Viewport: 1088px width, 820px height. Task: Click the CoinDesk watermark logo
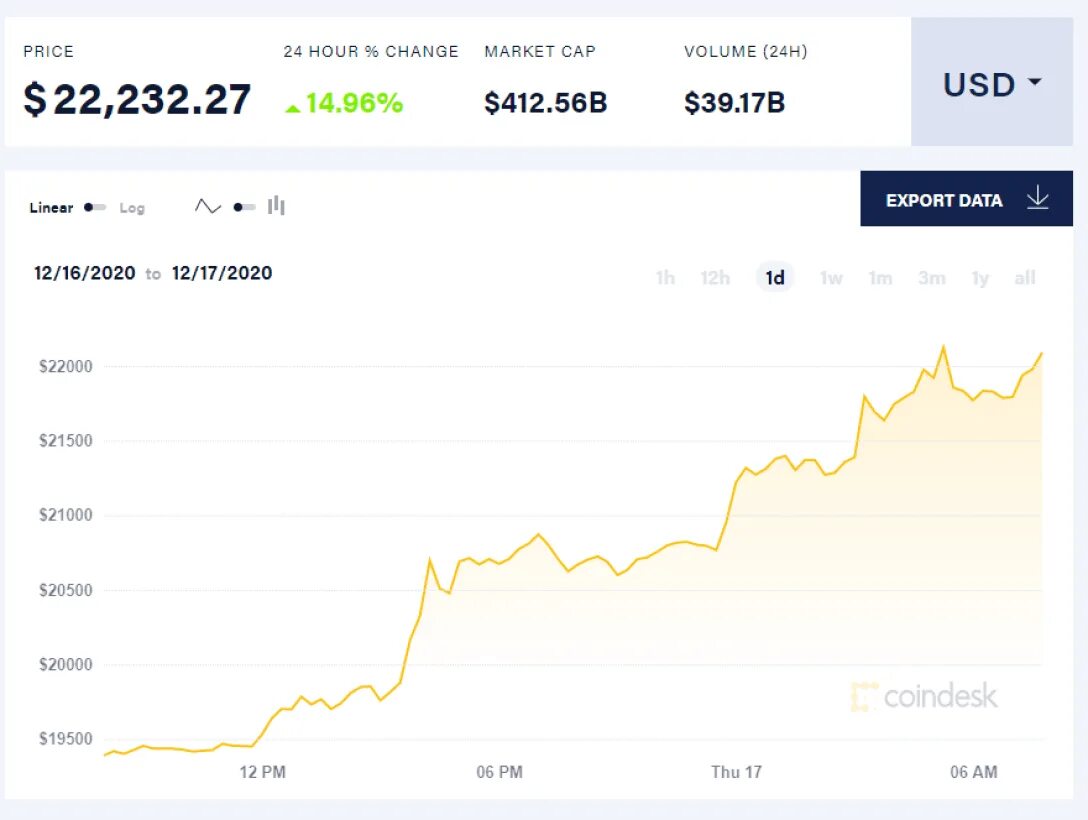pos(924,696)
